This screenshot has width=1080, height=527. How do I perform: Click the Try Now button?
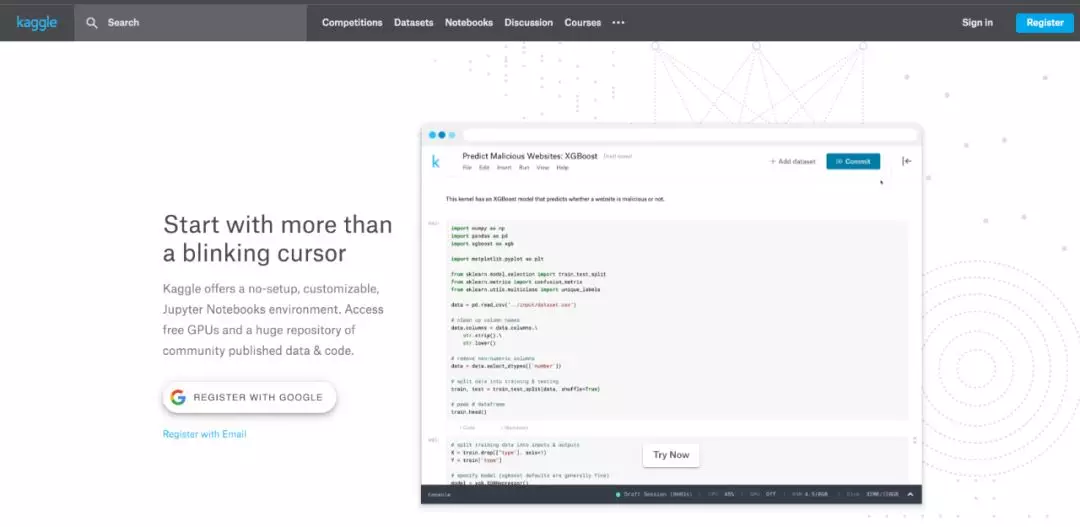pyautogui.click(x=671, y=455)
